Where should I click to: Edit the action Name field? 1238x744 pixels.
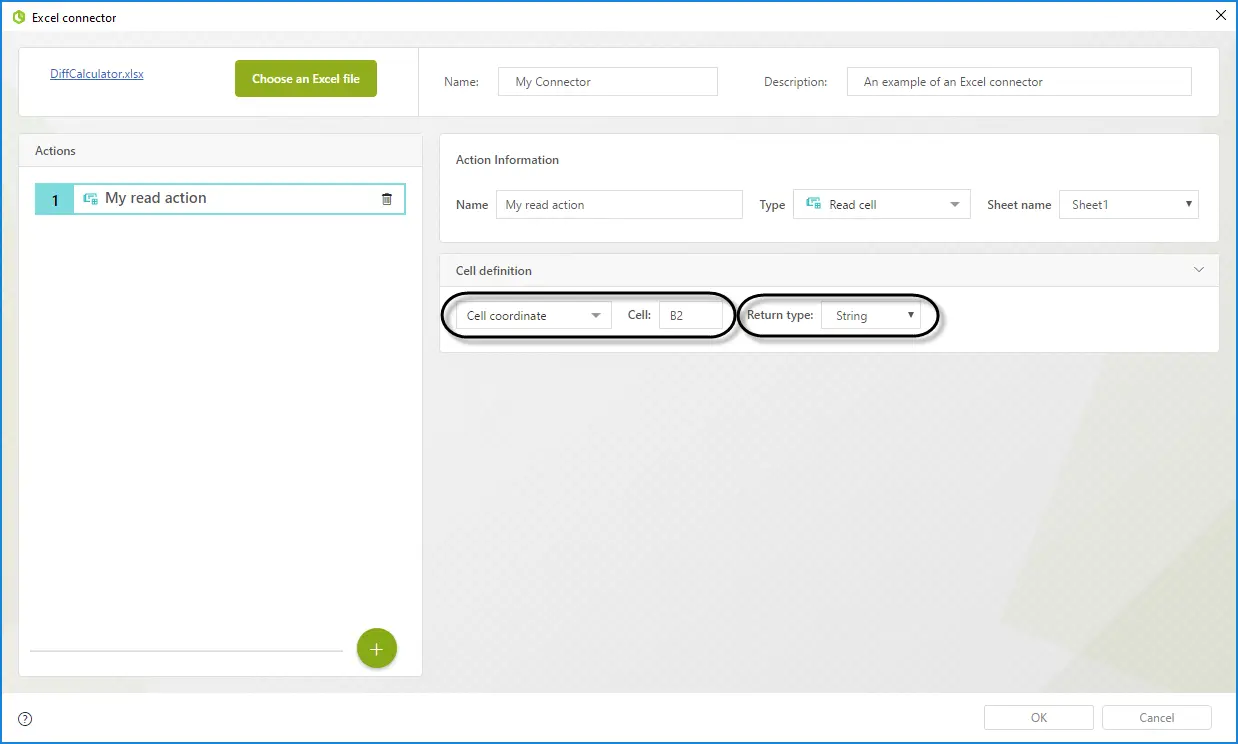[x=619, y=205]
